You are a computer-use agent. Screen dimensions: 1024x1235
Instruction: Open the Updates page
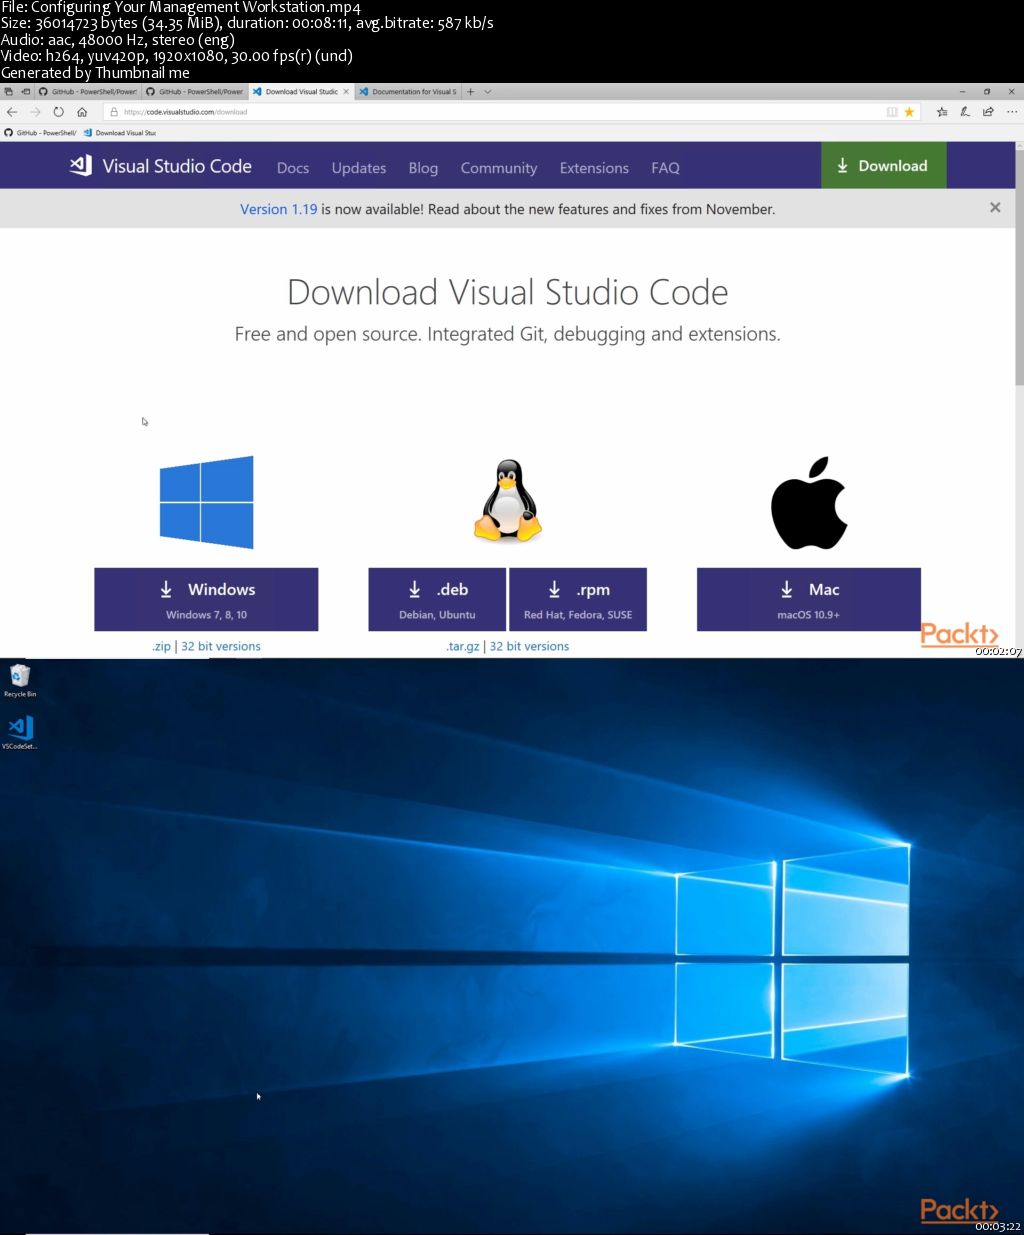pyautogui.click(x=359, y=168)
